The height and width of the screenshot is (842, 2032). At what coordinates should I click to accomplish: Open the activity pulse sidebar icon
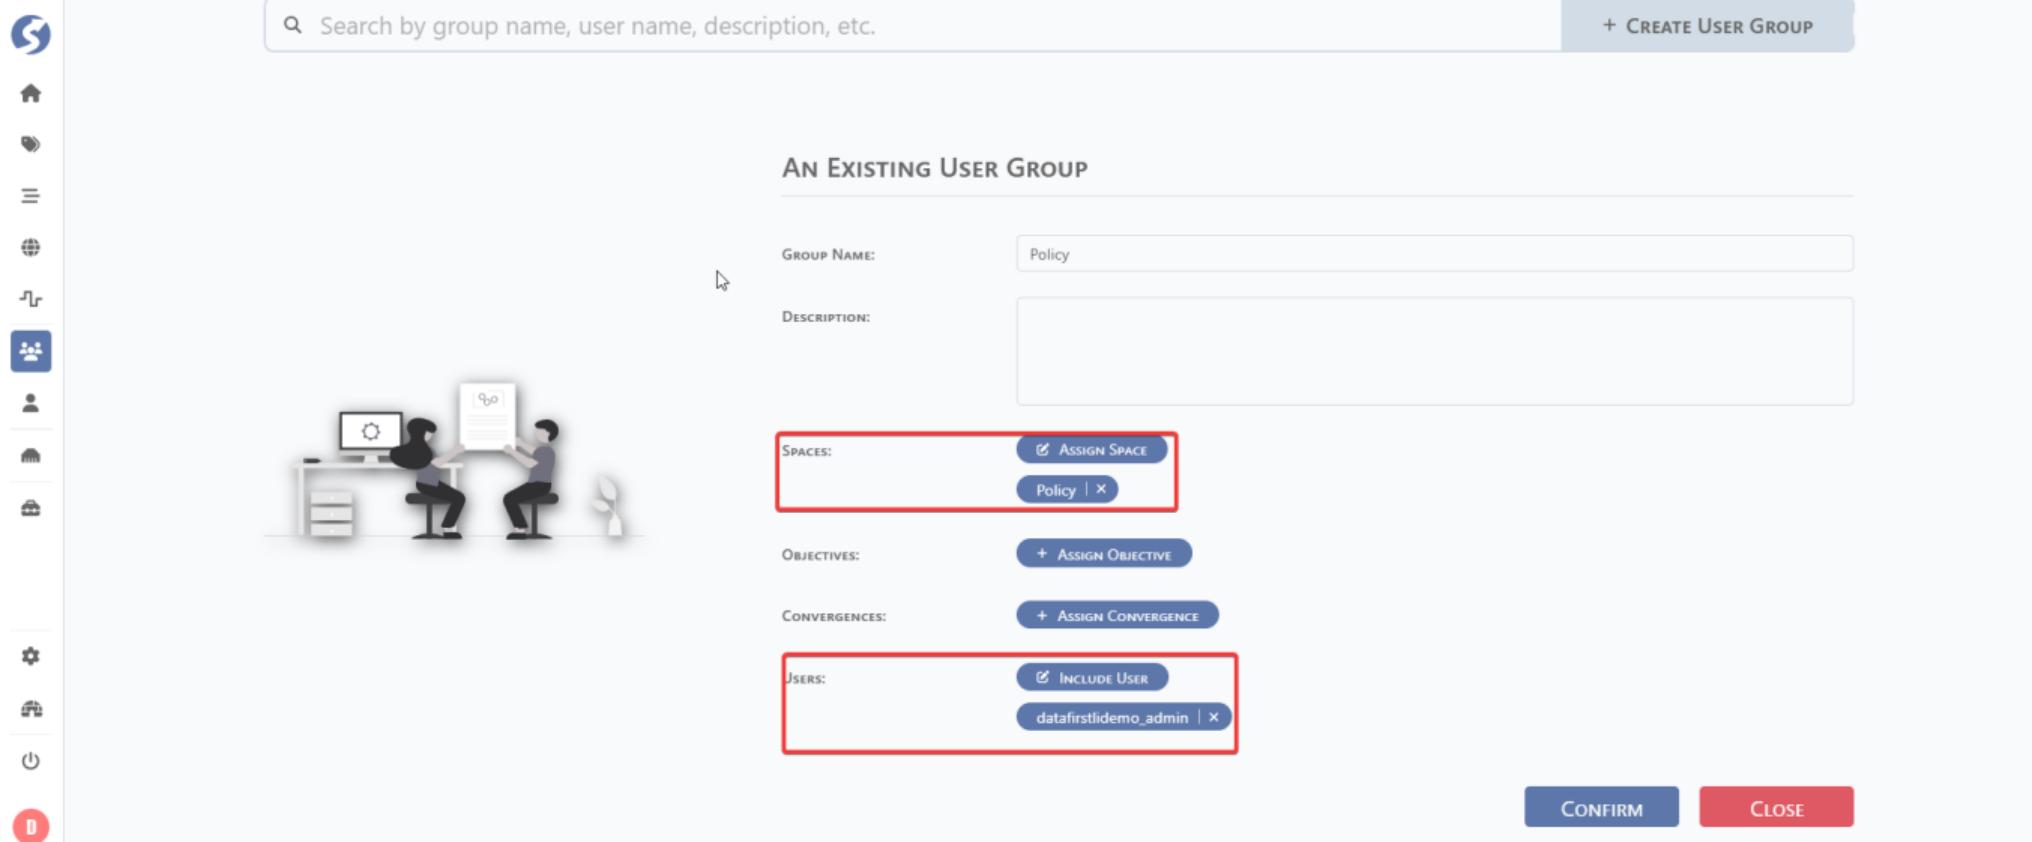click(x=31, y=299)
